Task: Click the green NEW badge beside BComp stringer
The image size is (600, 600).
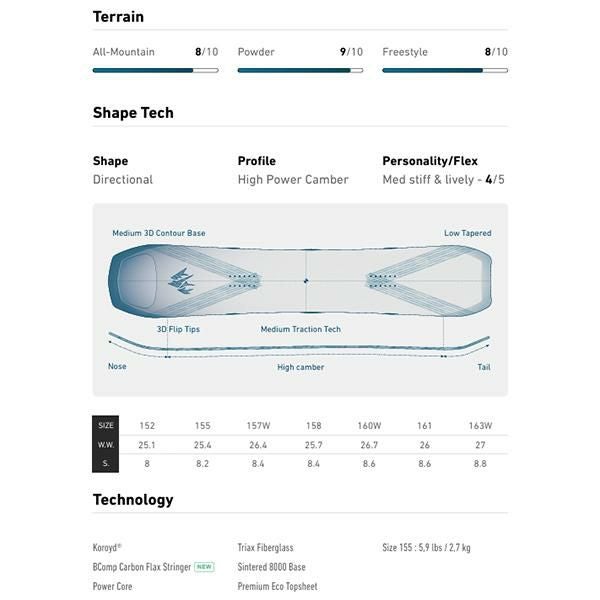Action: (x=205, y=567)
